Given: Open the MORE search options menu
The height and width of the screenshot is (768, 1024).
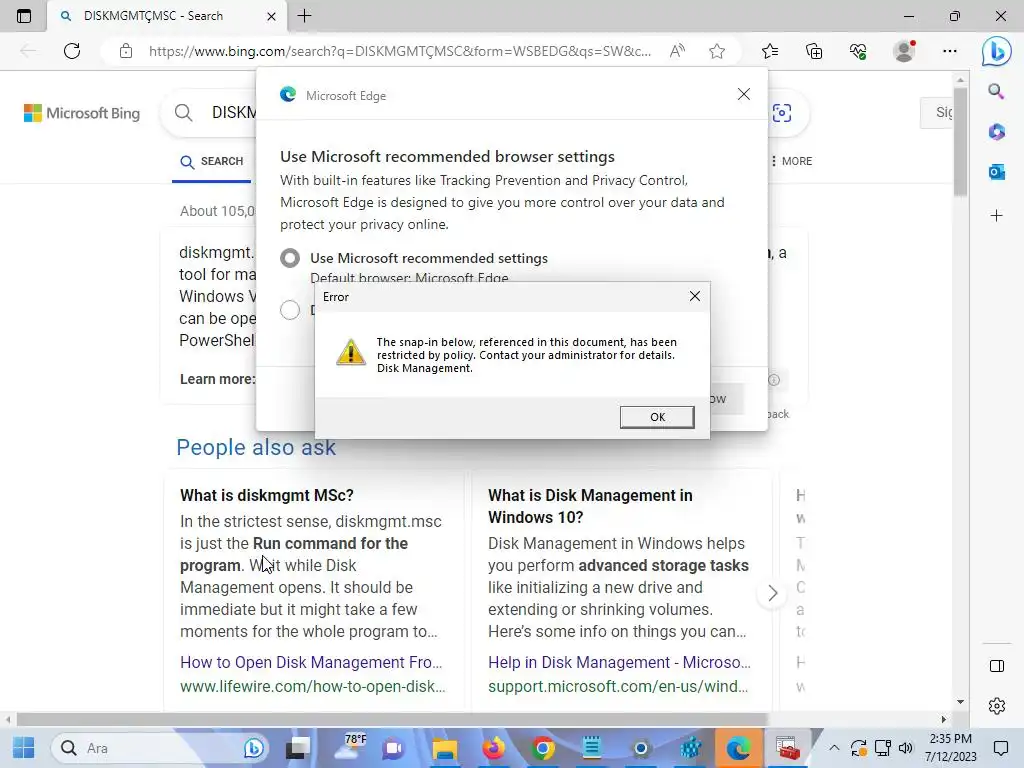Looking at the screenshot, I should point(791,161).
